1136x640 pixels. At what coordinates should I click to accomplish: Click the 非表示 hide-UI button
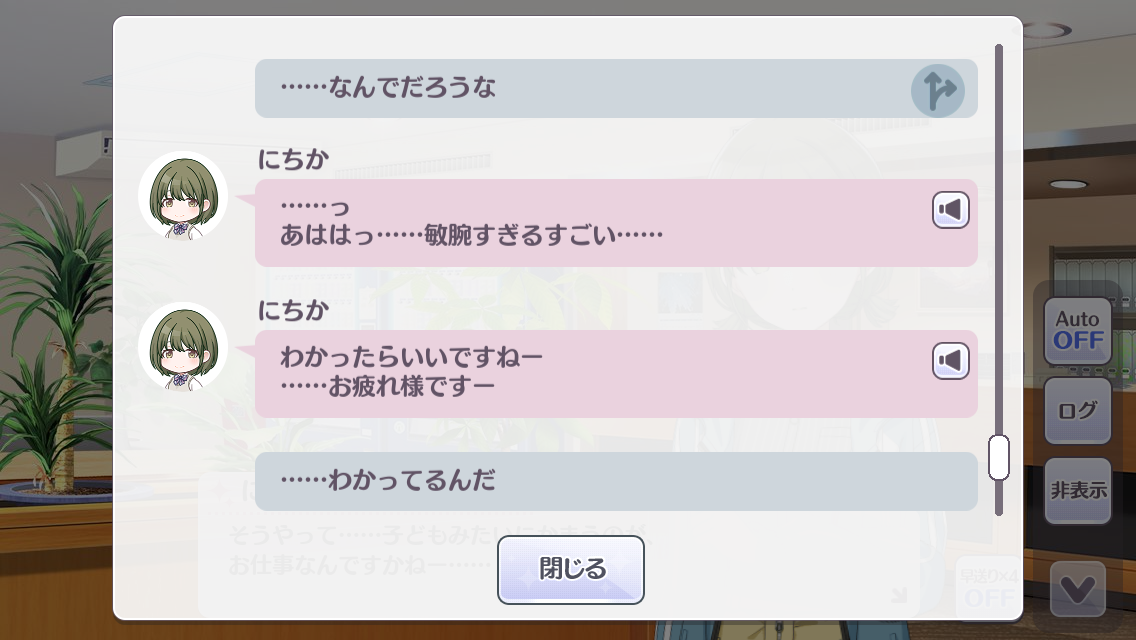point(1078,491)
